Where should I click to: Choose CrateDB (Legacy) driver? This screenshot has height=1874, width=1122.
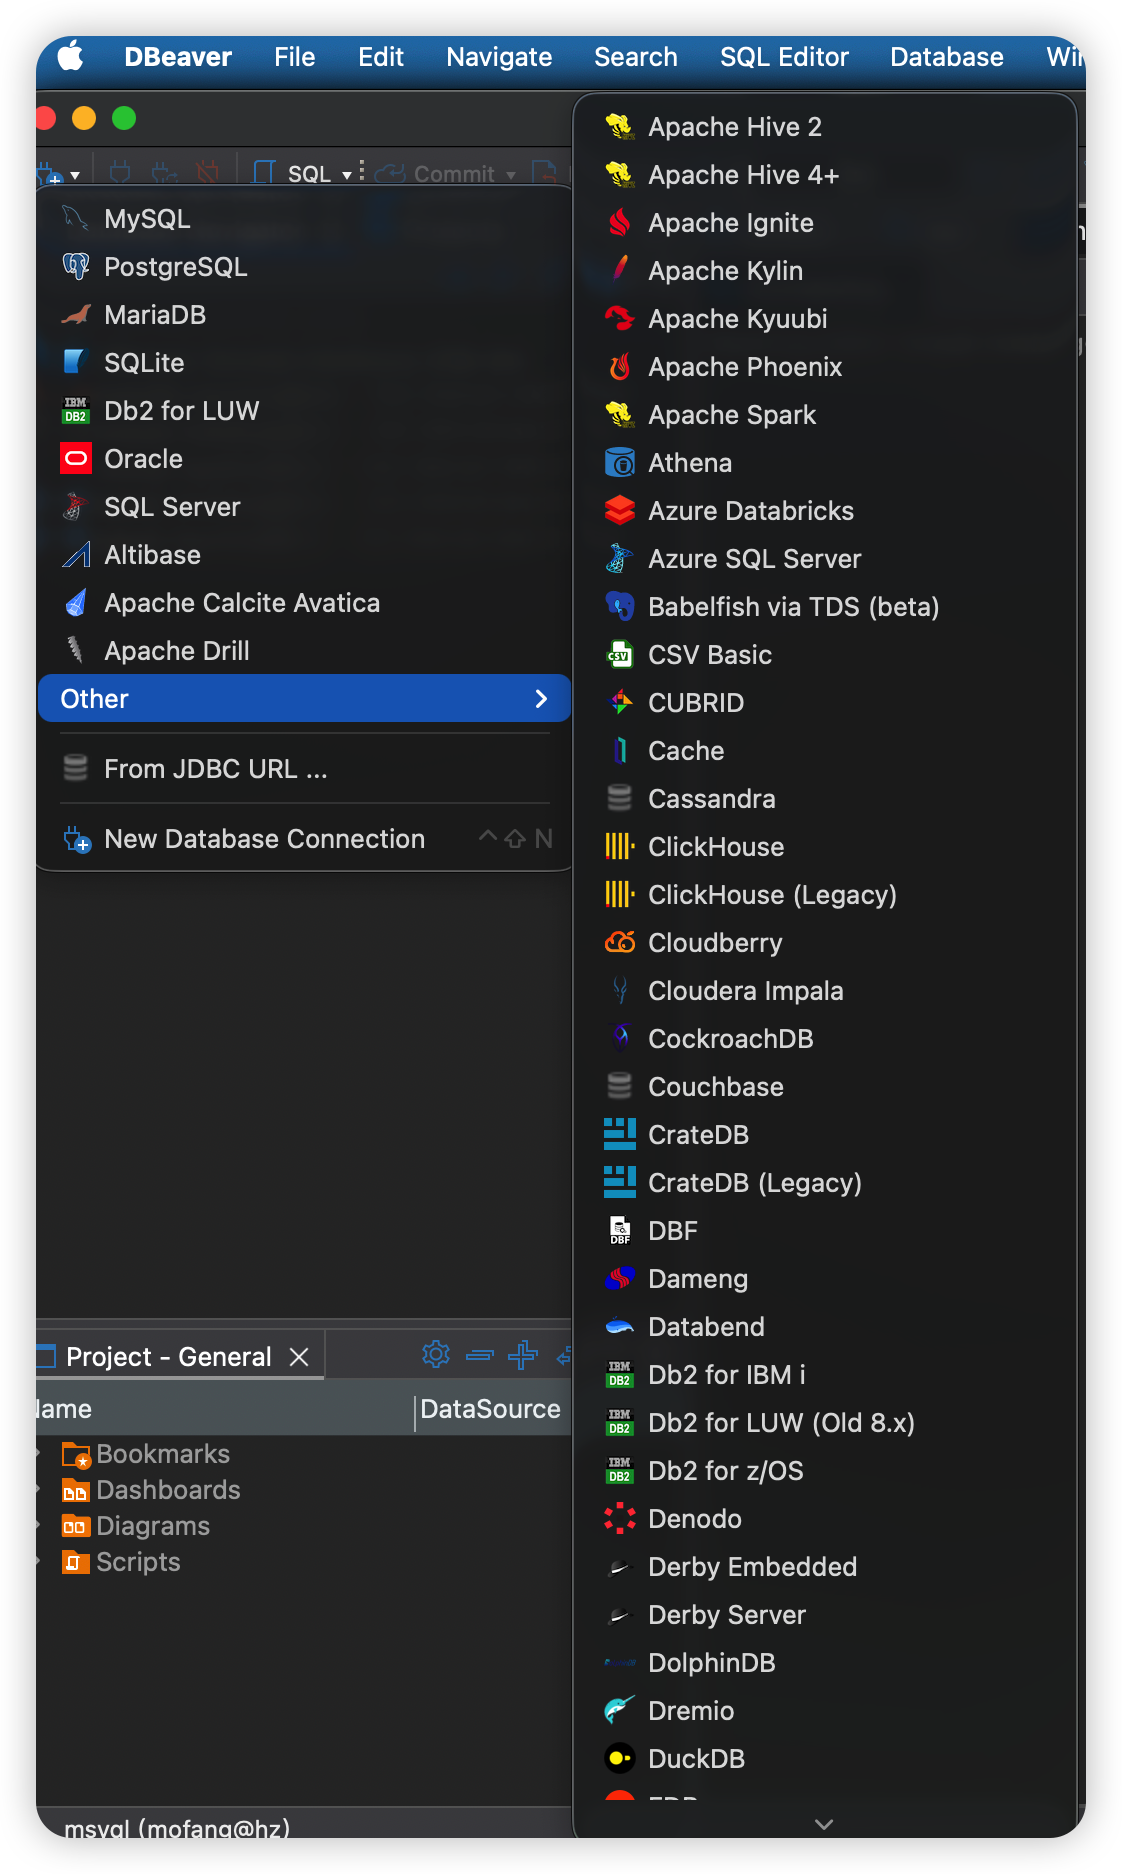825,1183
